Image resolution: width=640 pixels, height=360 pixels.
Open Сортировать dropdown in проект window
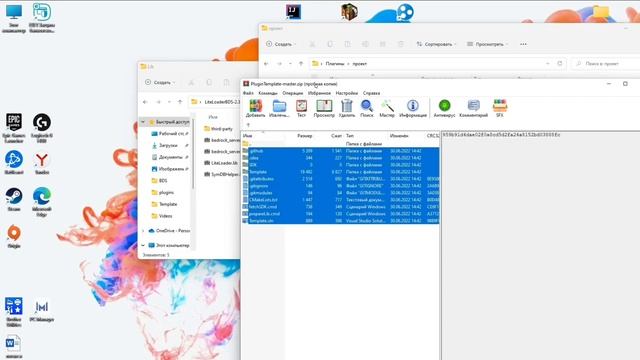click(436, 44)
